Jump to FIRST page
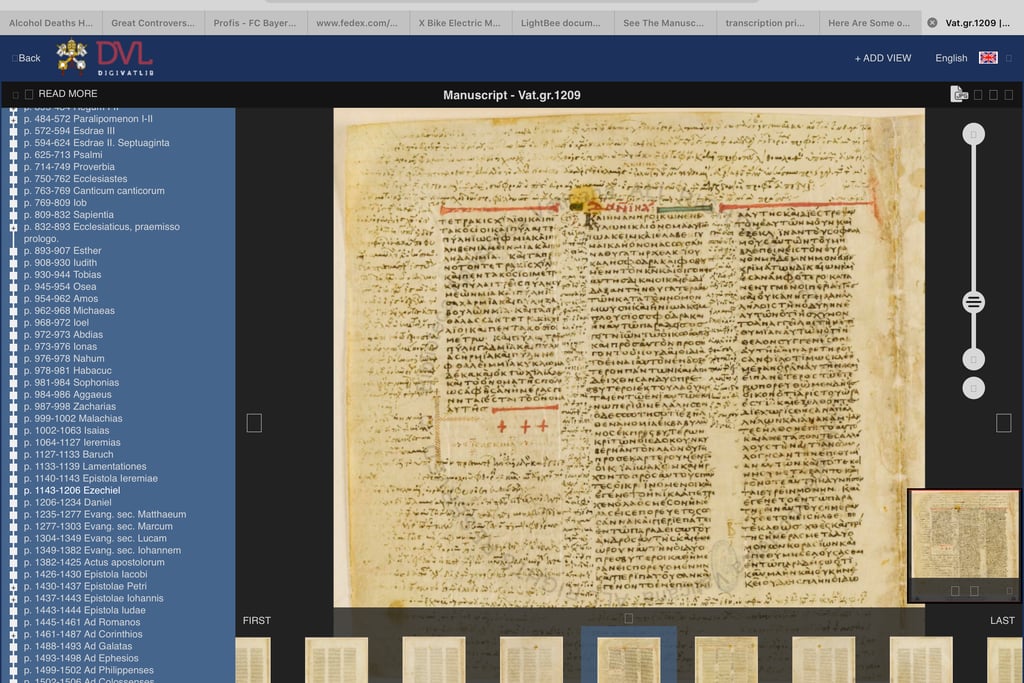1024x683 pixels. pyautogui.click(x=257, y=620)
